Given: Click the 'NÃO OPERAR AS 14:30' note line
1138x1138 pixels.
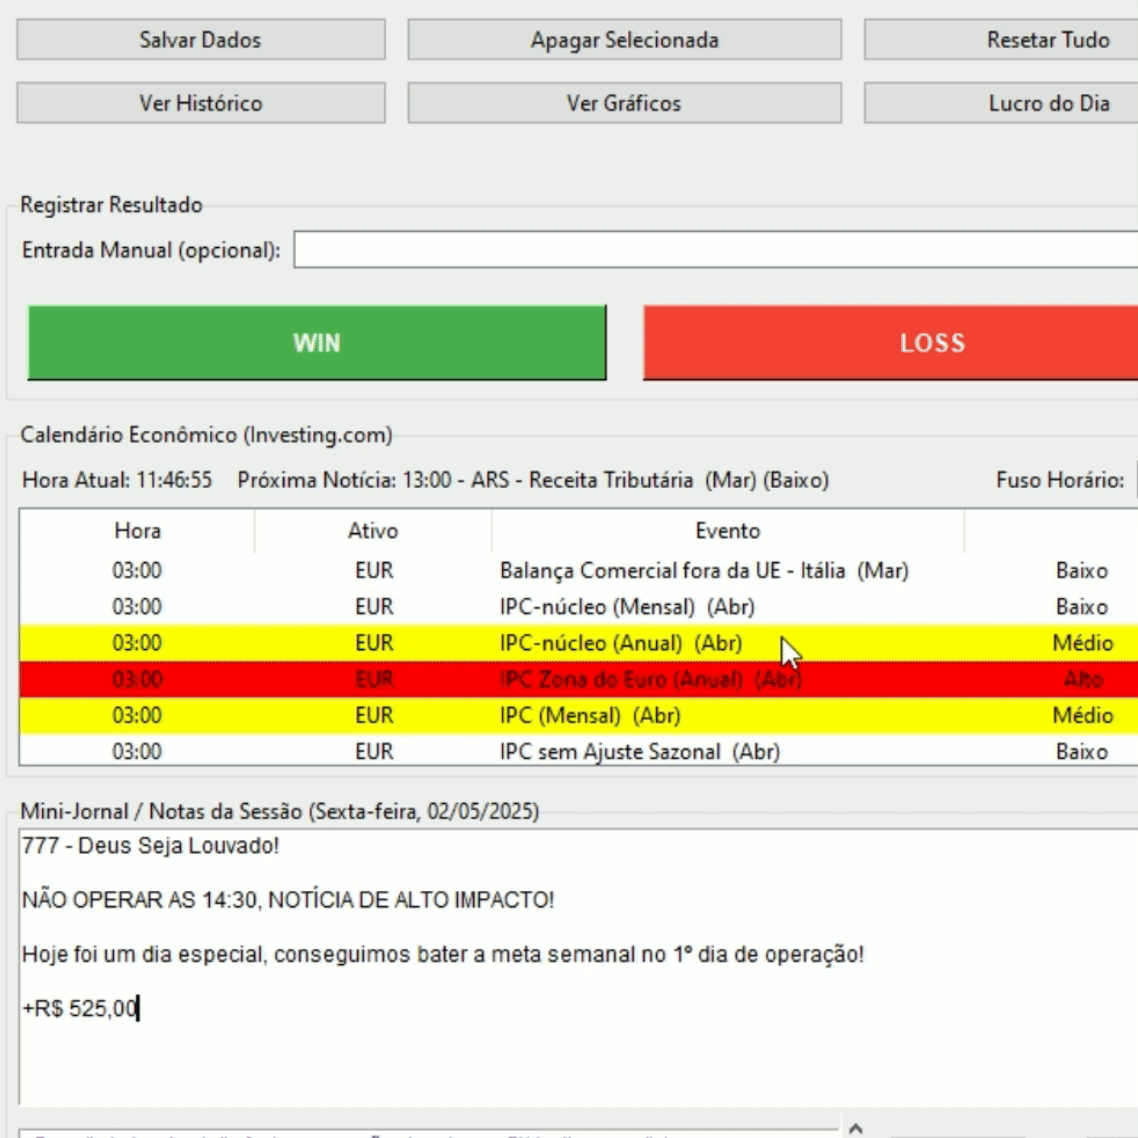Looking at the screenshot, I should [288, 900].
